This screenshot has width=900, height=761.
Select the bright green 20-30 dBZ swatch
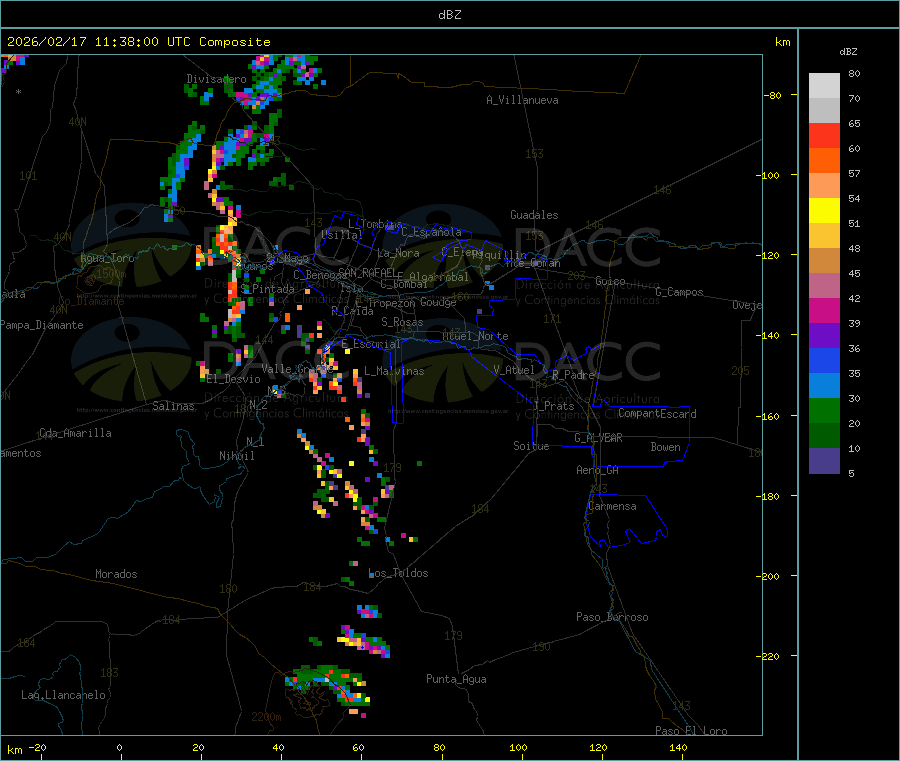click(824, 410)
